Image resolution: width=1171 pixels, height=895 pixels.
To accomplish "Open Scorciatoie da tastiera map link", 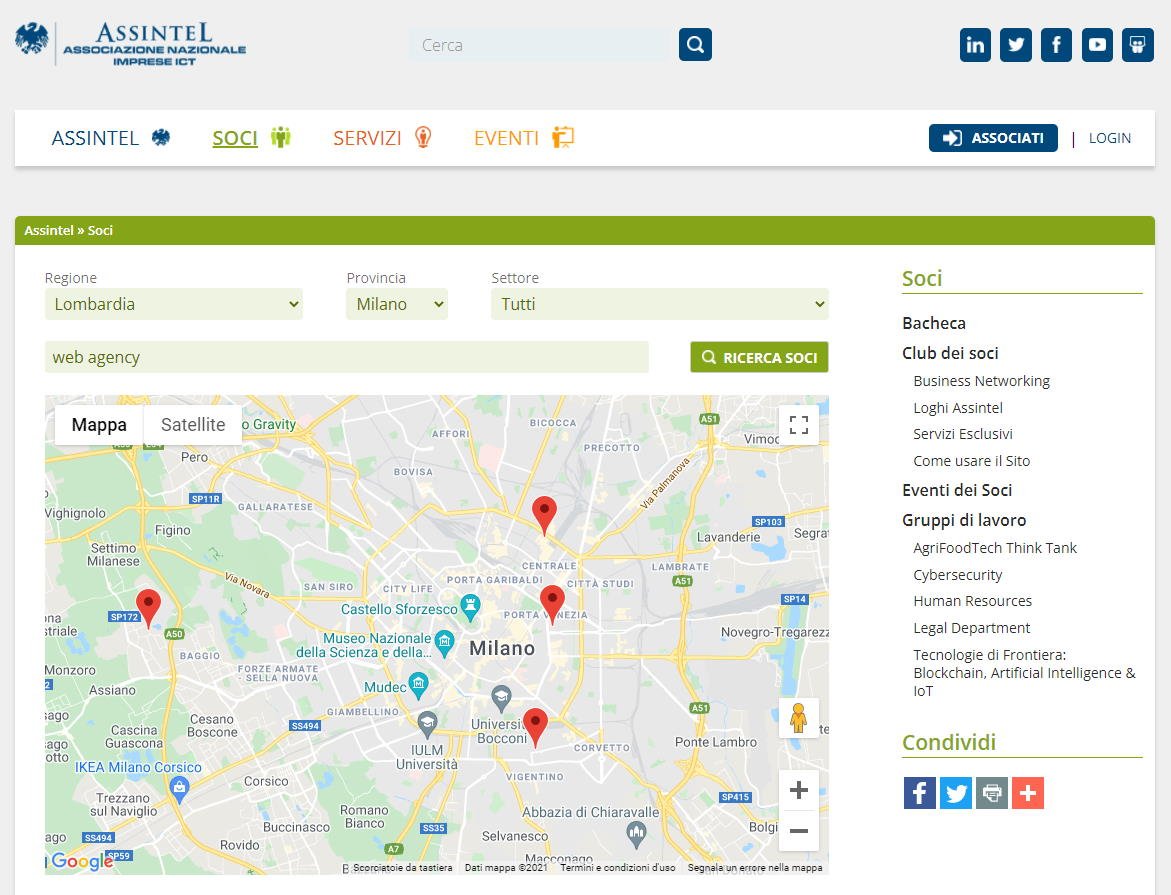I will point(403,868).
